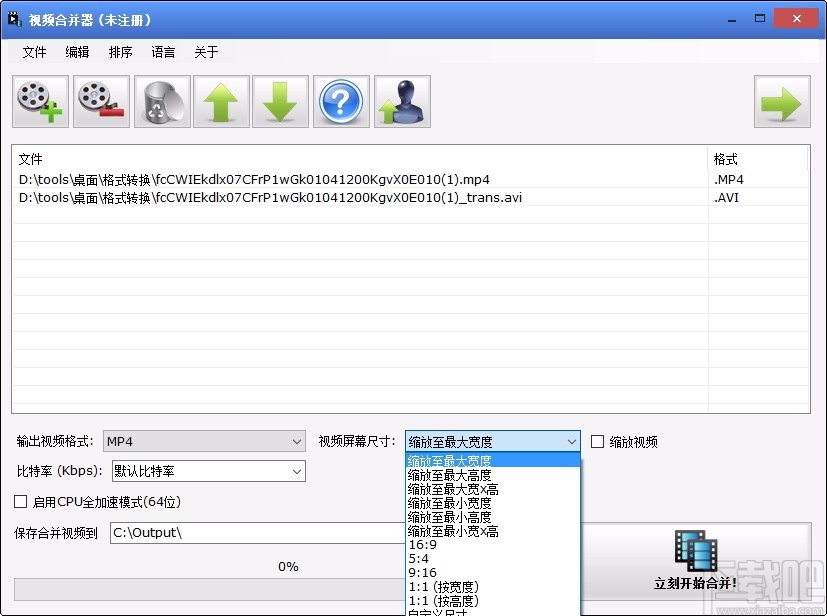827x616 pixels.
Task: Click the add video file icon
Action: click(40, 101)
